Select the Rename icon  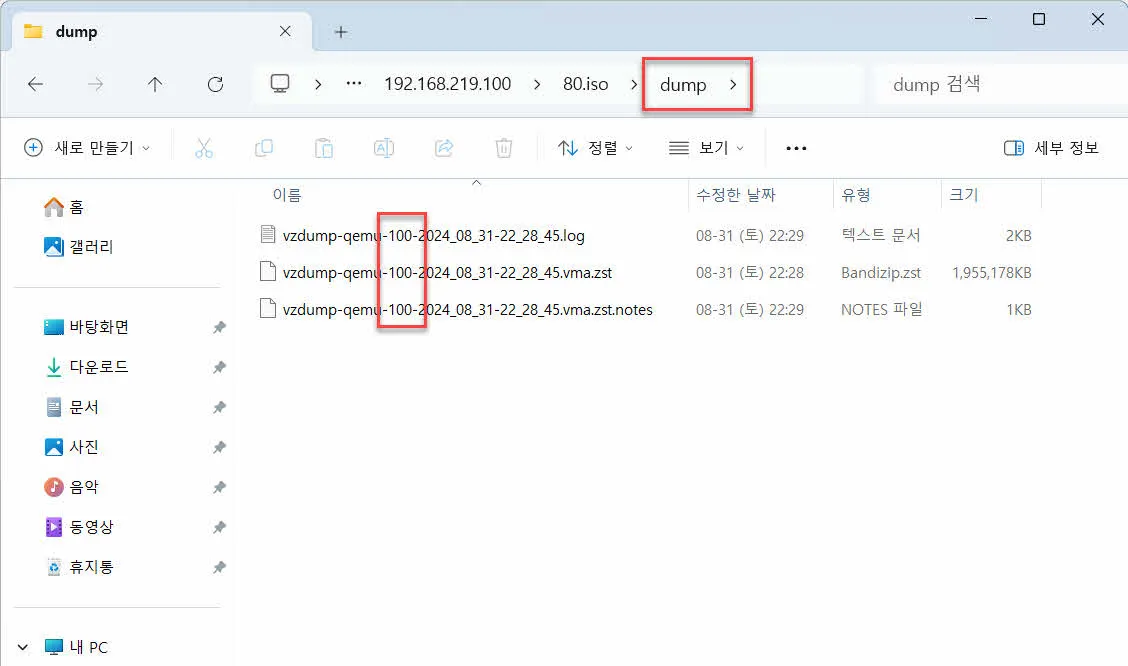384,147
